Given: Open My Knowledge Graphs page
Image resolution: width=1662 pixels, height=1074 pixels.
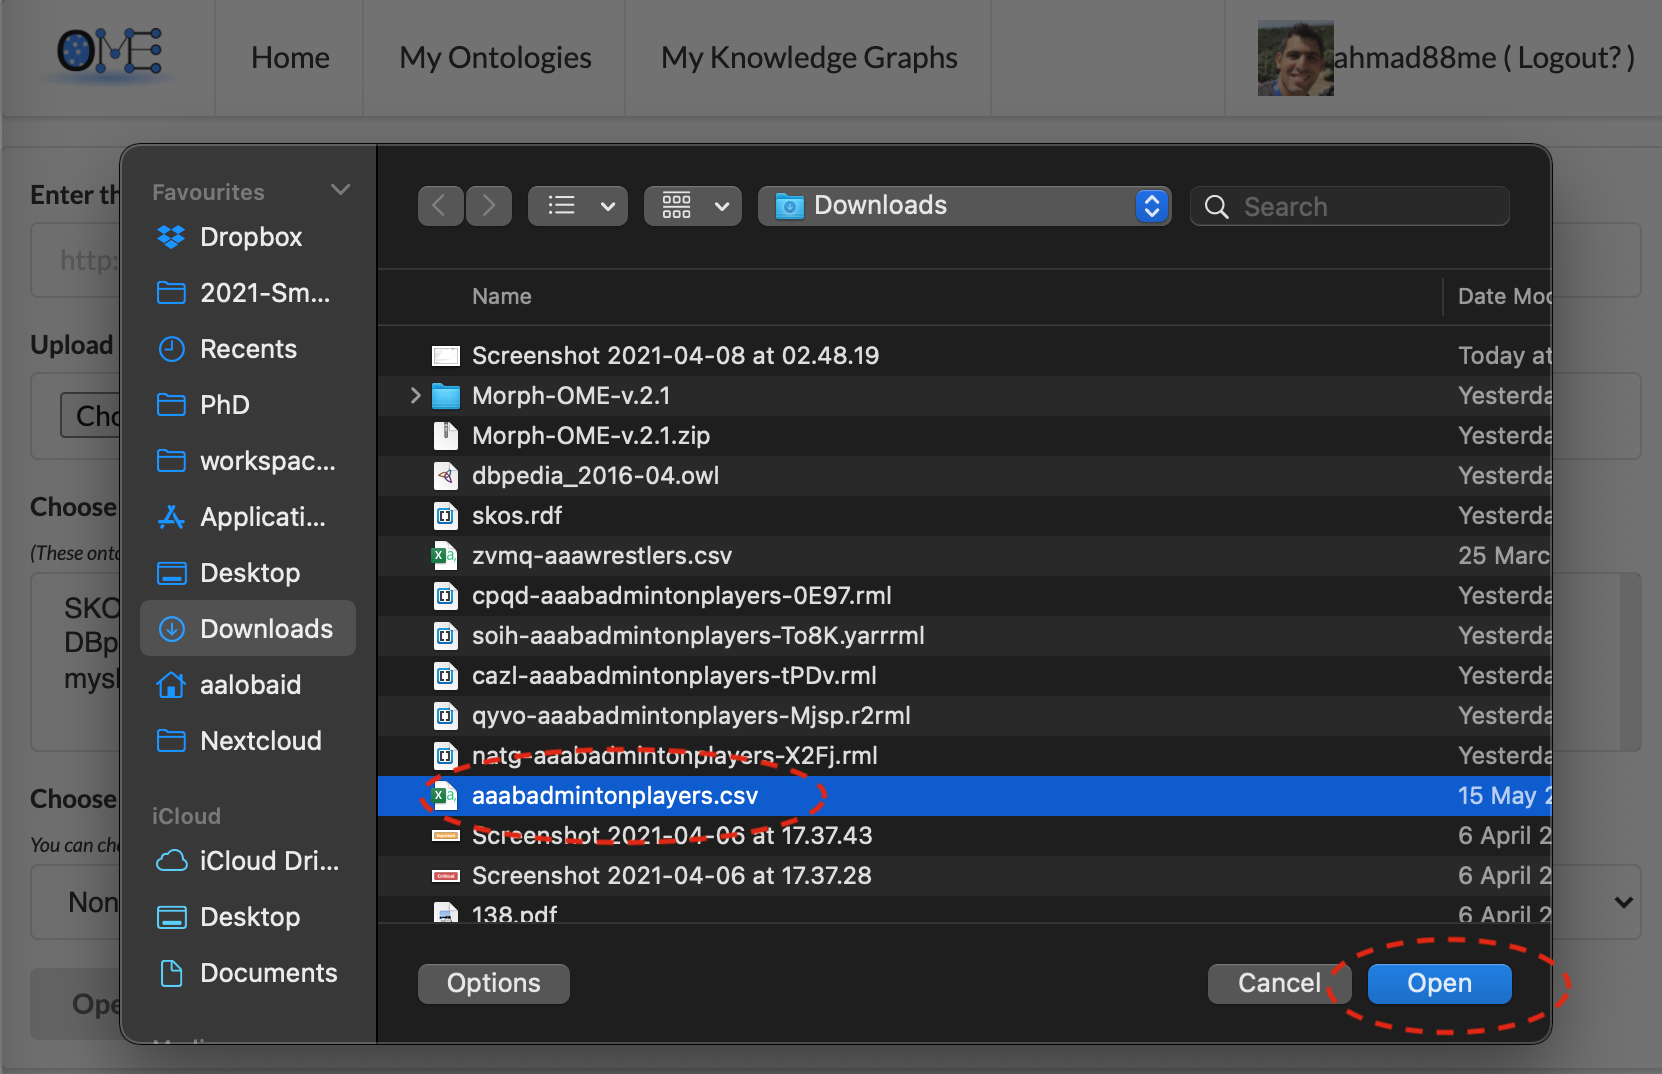Looking at the screenshot, I should tap(808, 58).
